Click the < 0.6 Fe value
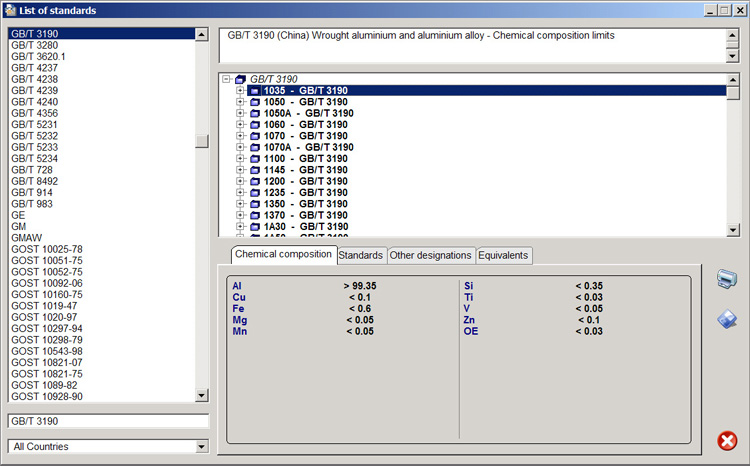The height and width of the screenshot is (466, 750). pyautogui.click(x=360, y=309)
